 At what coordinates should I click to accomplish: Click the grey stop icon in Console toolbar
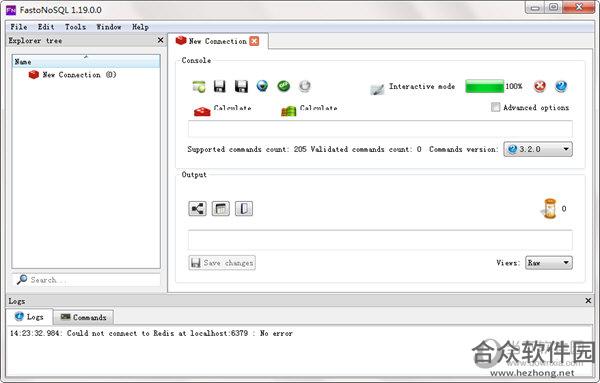[x=305, y=86]
